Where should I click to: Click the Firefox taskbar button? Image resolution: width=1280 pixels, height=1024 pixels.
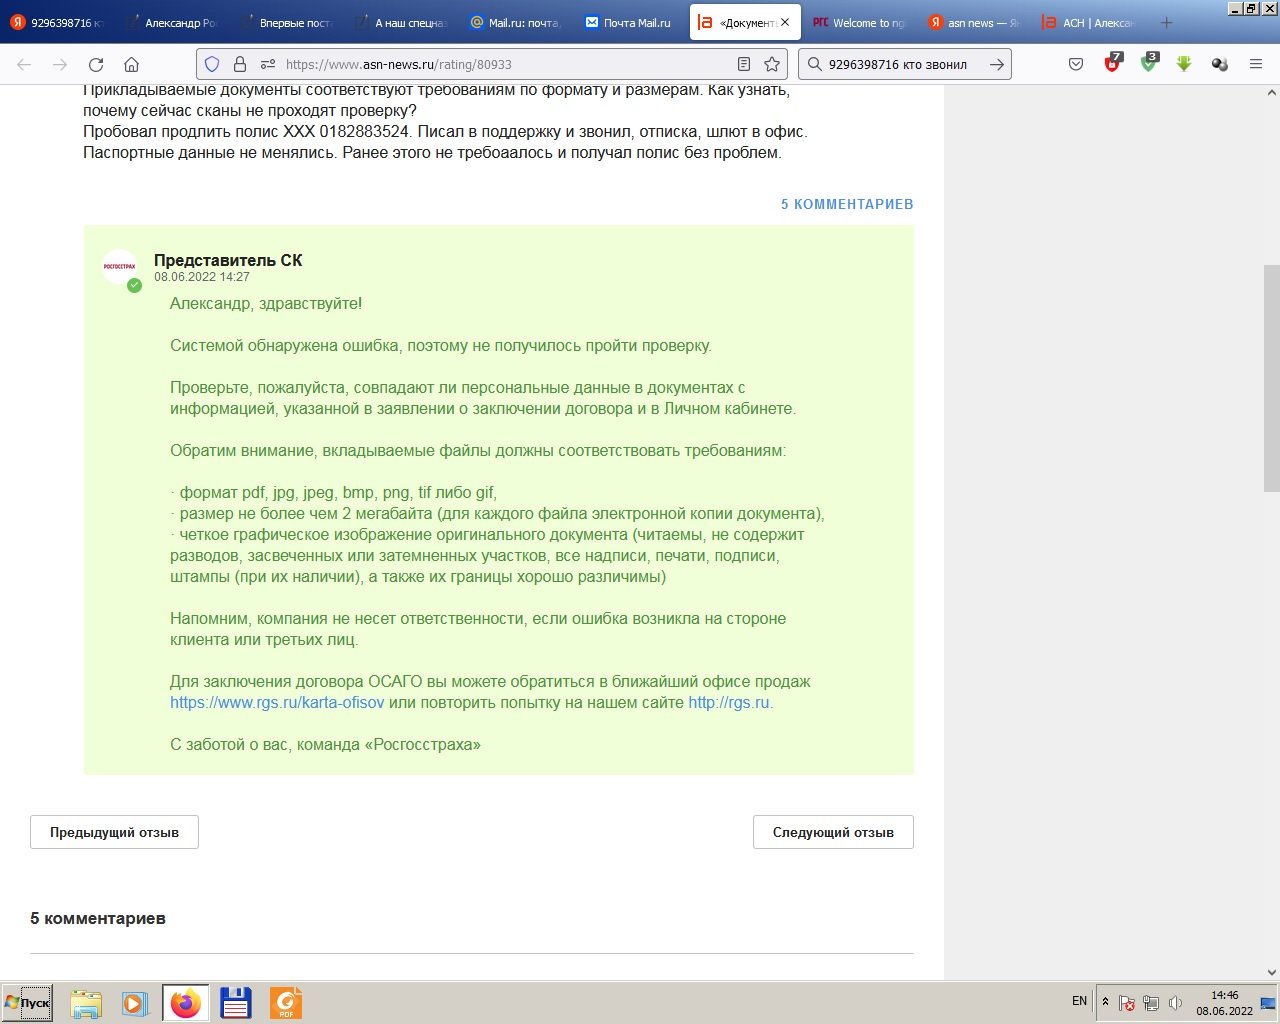[185, 1003]
